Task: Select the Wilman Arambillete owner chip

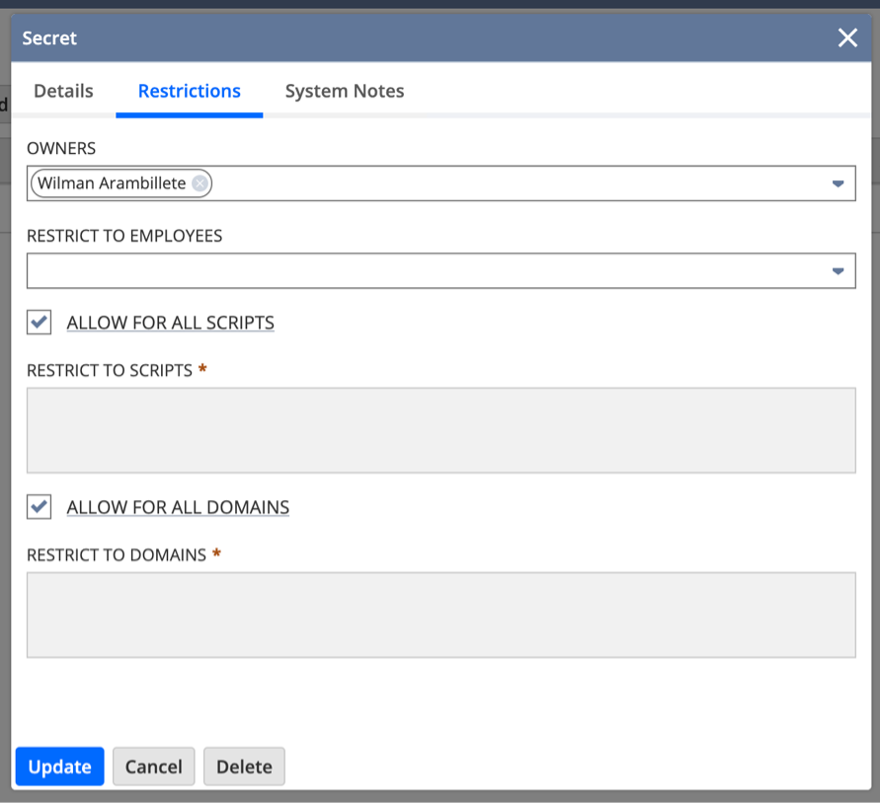Action: [x=111, y=184]
